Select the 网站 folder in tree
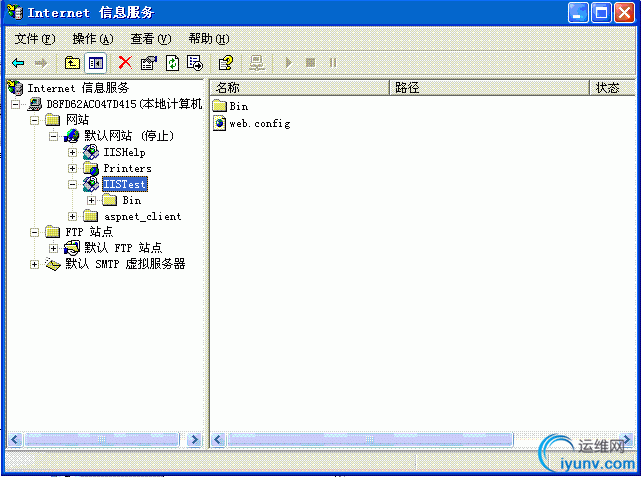 (x=77, y=120)
